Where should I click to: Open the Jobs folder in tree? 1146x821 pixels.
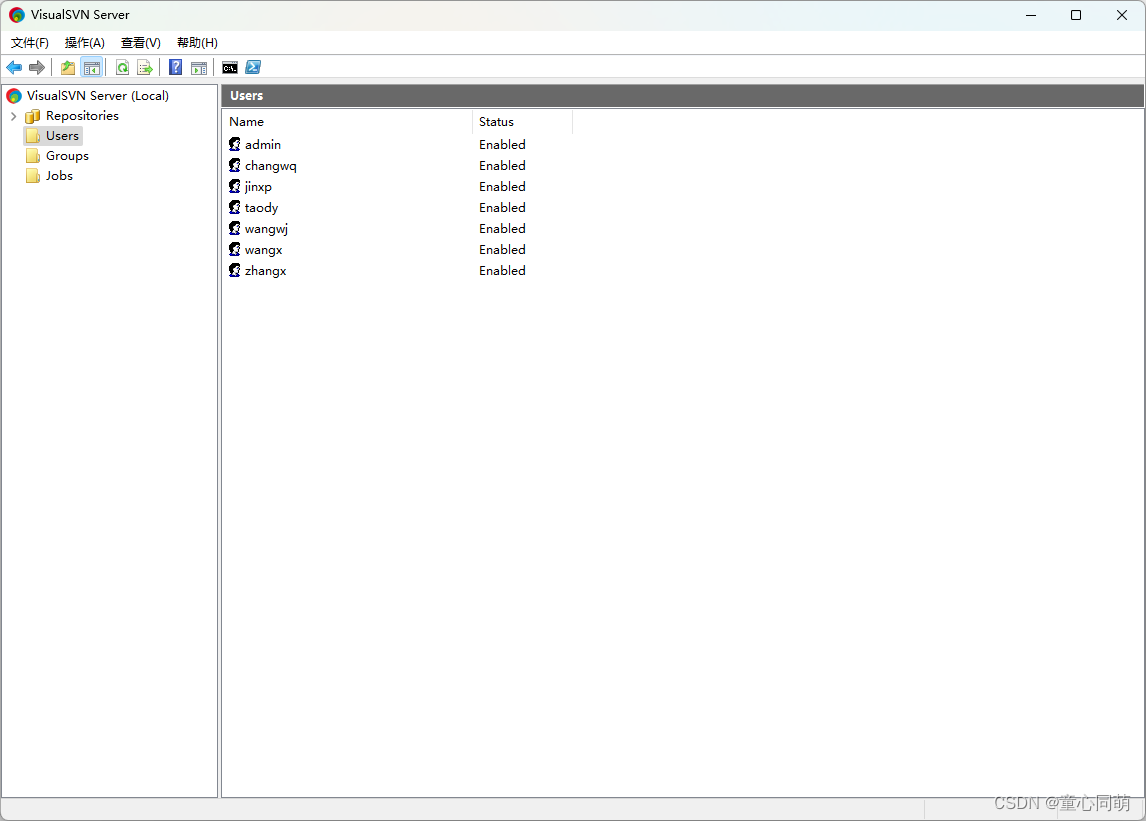[x=59, y=175]
